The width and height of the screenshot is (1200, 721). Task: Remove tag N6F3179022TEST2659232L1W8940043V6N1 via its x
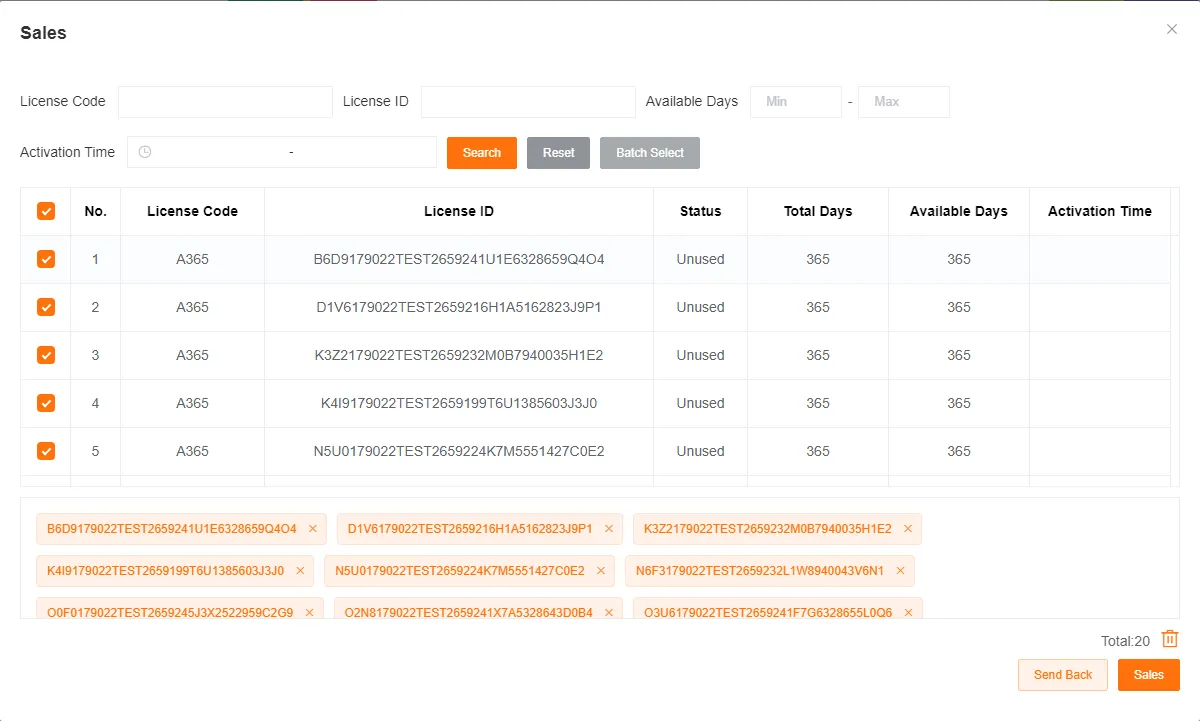tap(900, 571)
